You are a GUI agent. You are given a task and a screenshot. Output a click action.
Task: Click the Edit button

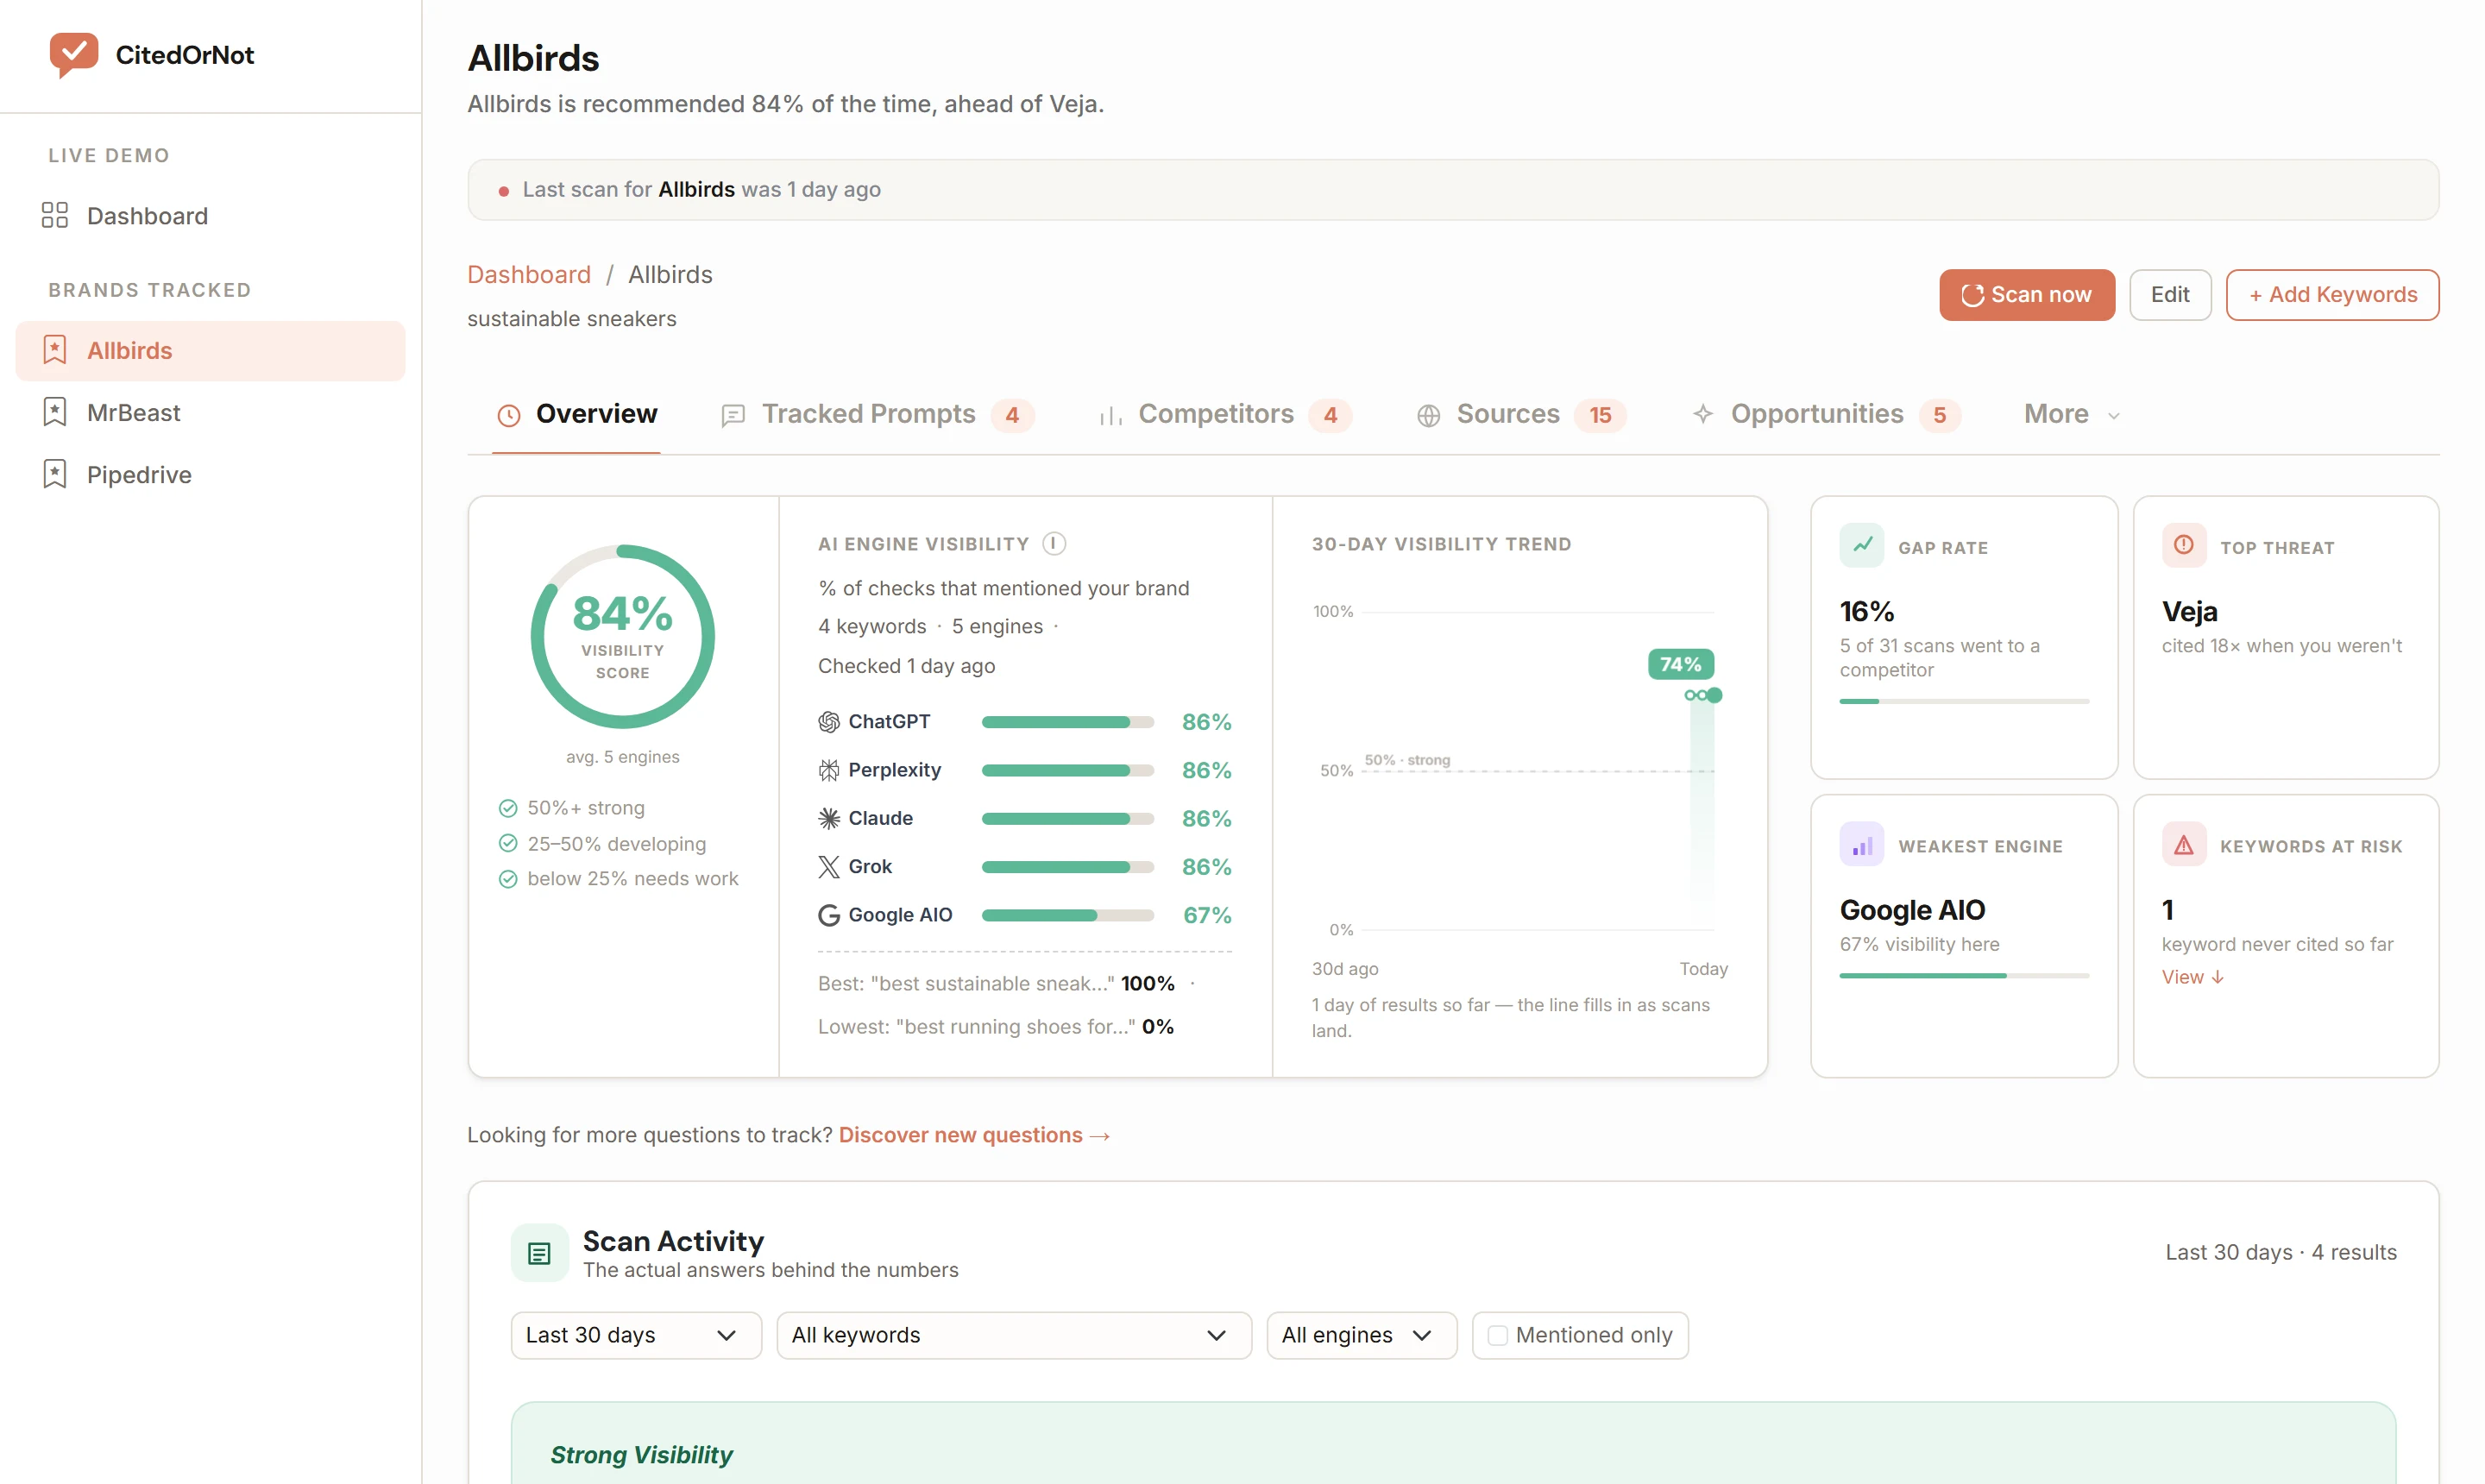click(2170, 295)
